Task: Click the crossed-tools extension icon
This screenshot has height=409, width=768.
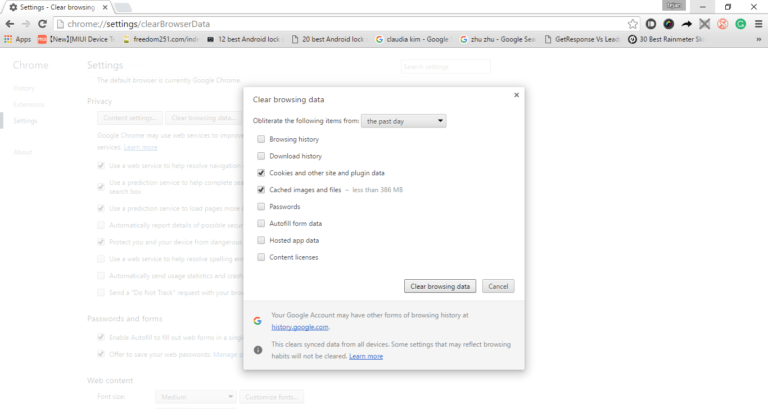Action: (704, 24)
